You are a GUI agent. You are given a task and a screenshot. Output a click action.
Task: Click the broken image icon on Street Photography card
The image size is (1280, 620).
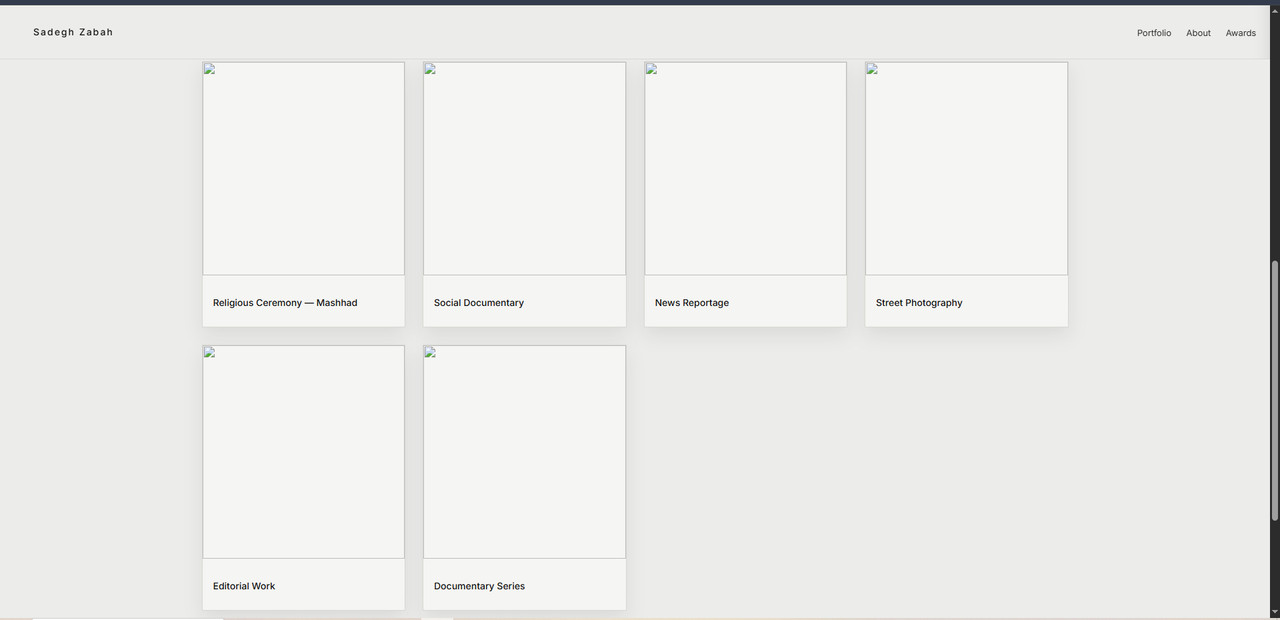[x=872, y=69]
